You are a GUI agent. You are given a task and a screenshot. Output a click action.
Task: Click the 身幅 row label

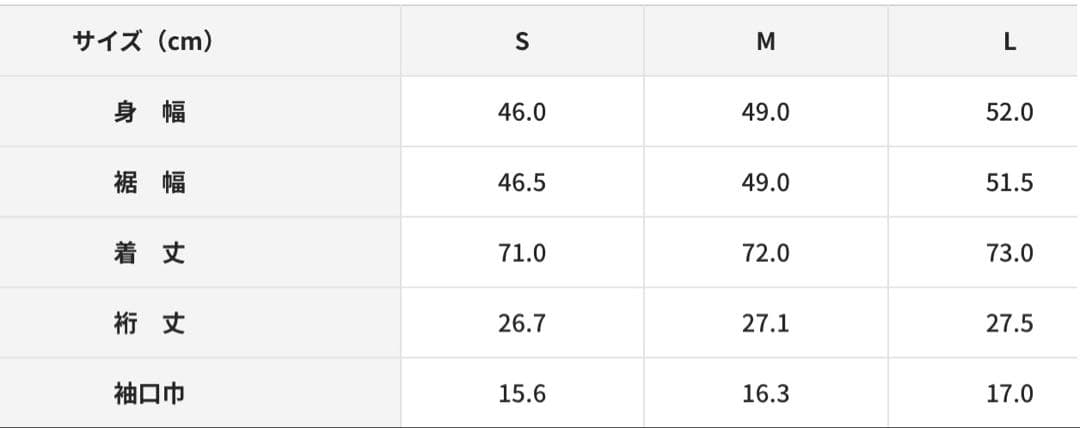(x=149, y=112)
